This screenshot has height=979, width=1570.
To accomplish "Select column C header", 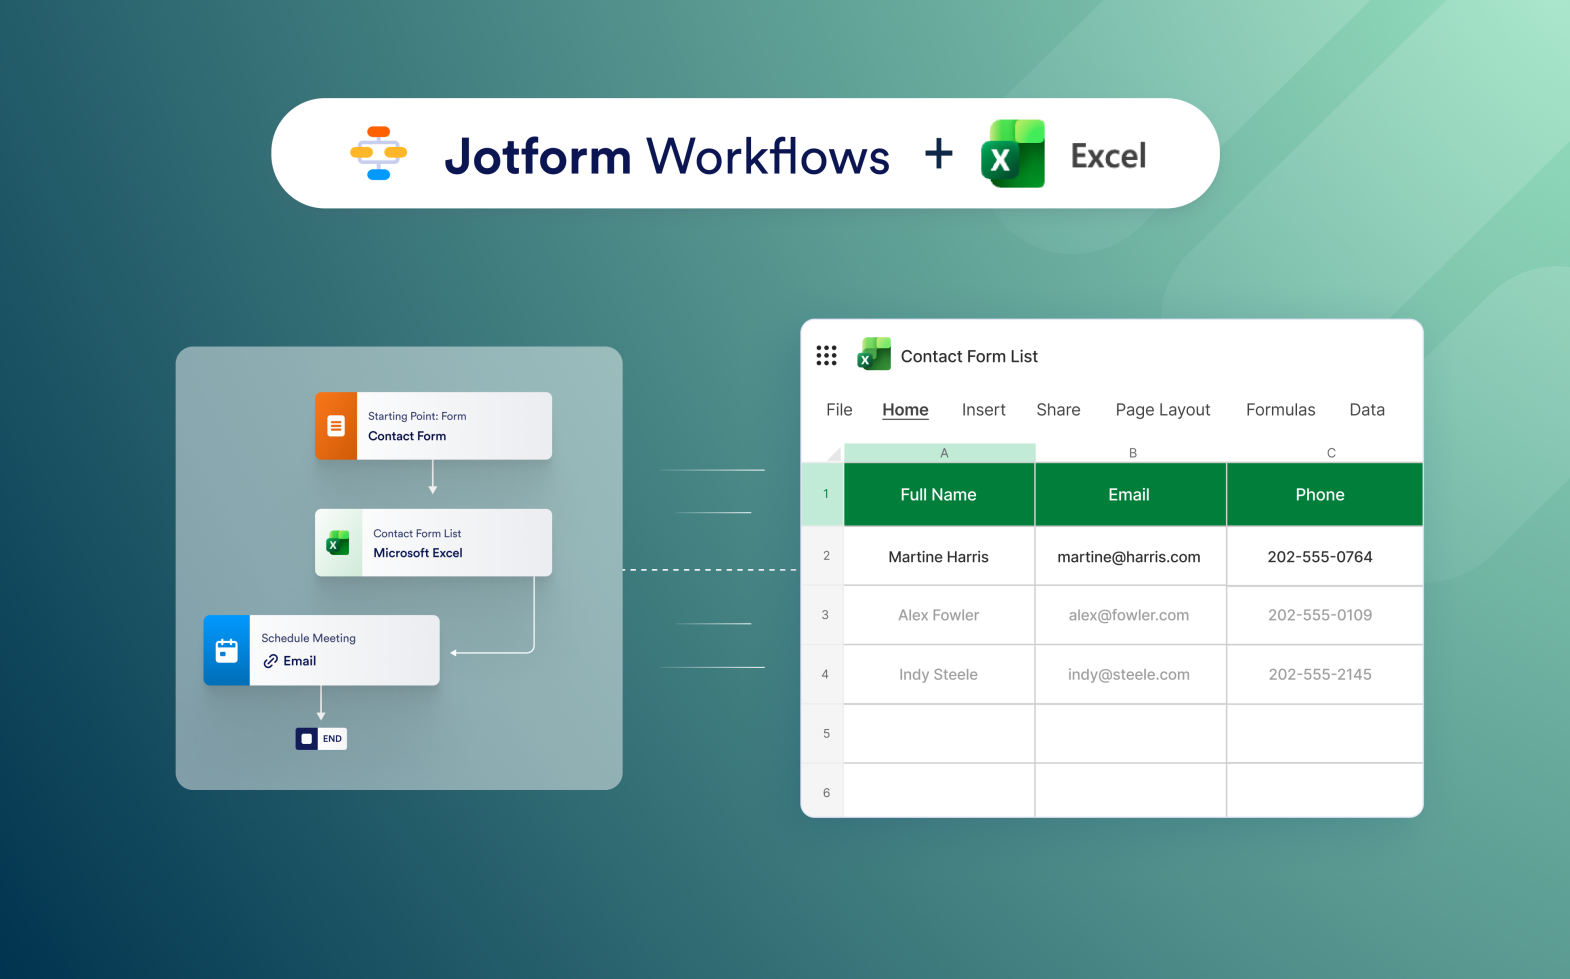I will [1326, 453].
